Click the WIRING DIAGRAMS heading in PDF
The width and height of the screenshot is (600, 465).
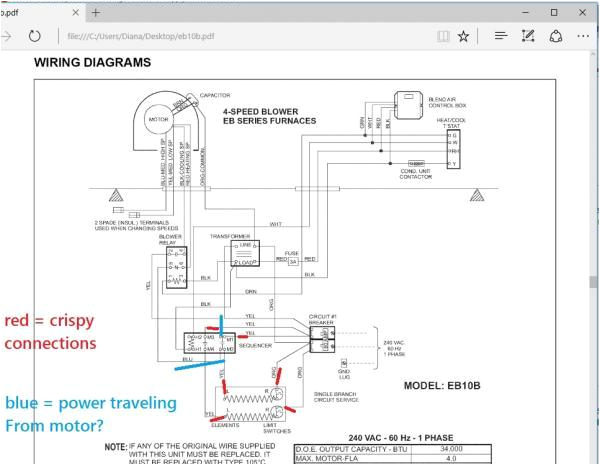[x=93, y=62]
